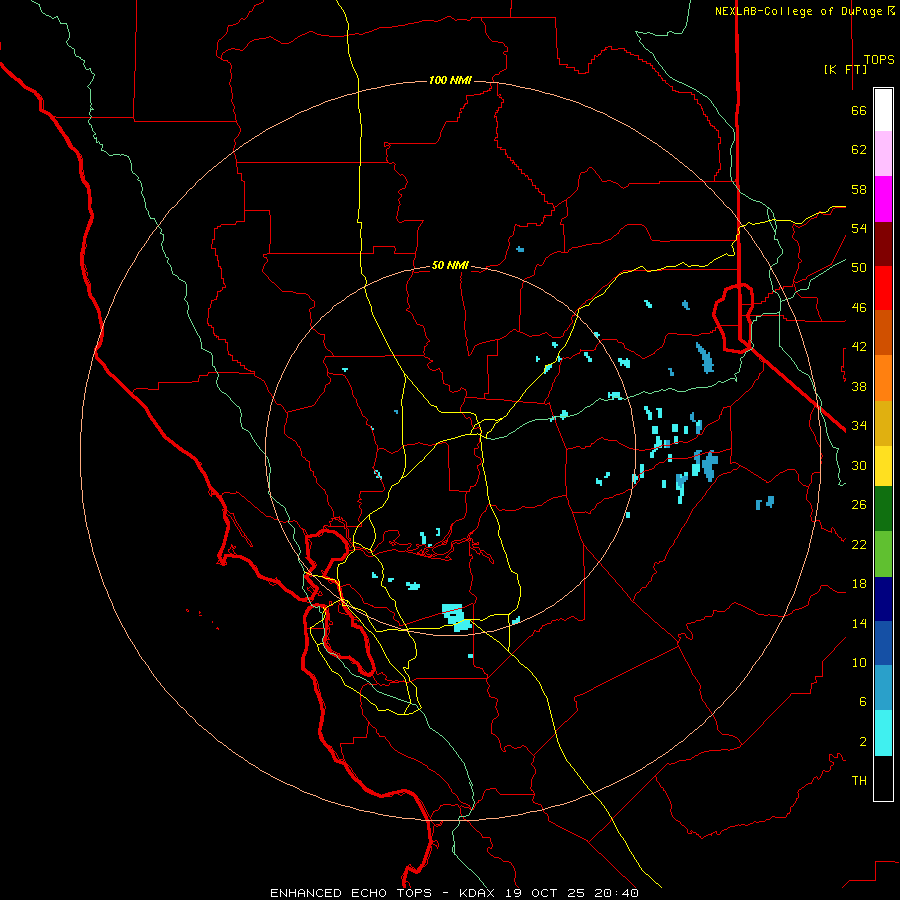Image resolution: width=900 pixels, height=900 pixels.
Task: Click the dark green 30 kft legend swatch
Action: point(883,509)
